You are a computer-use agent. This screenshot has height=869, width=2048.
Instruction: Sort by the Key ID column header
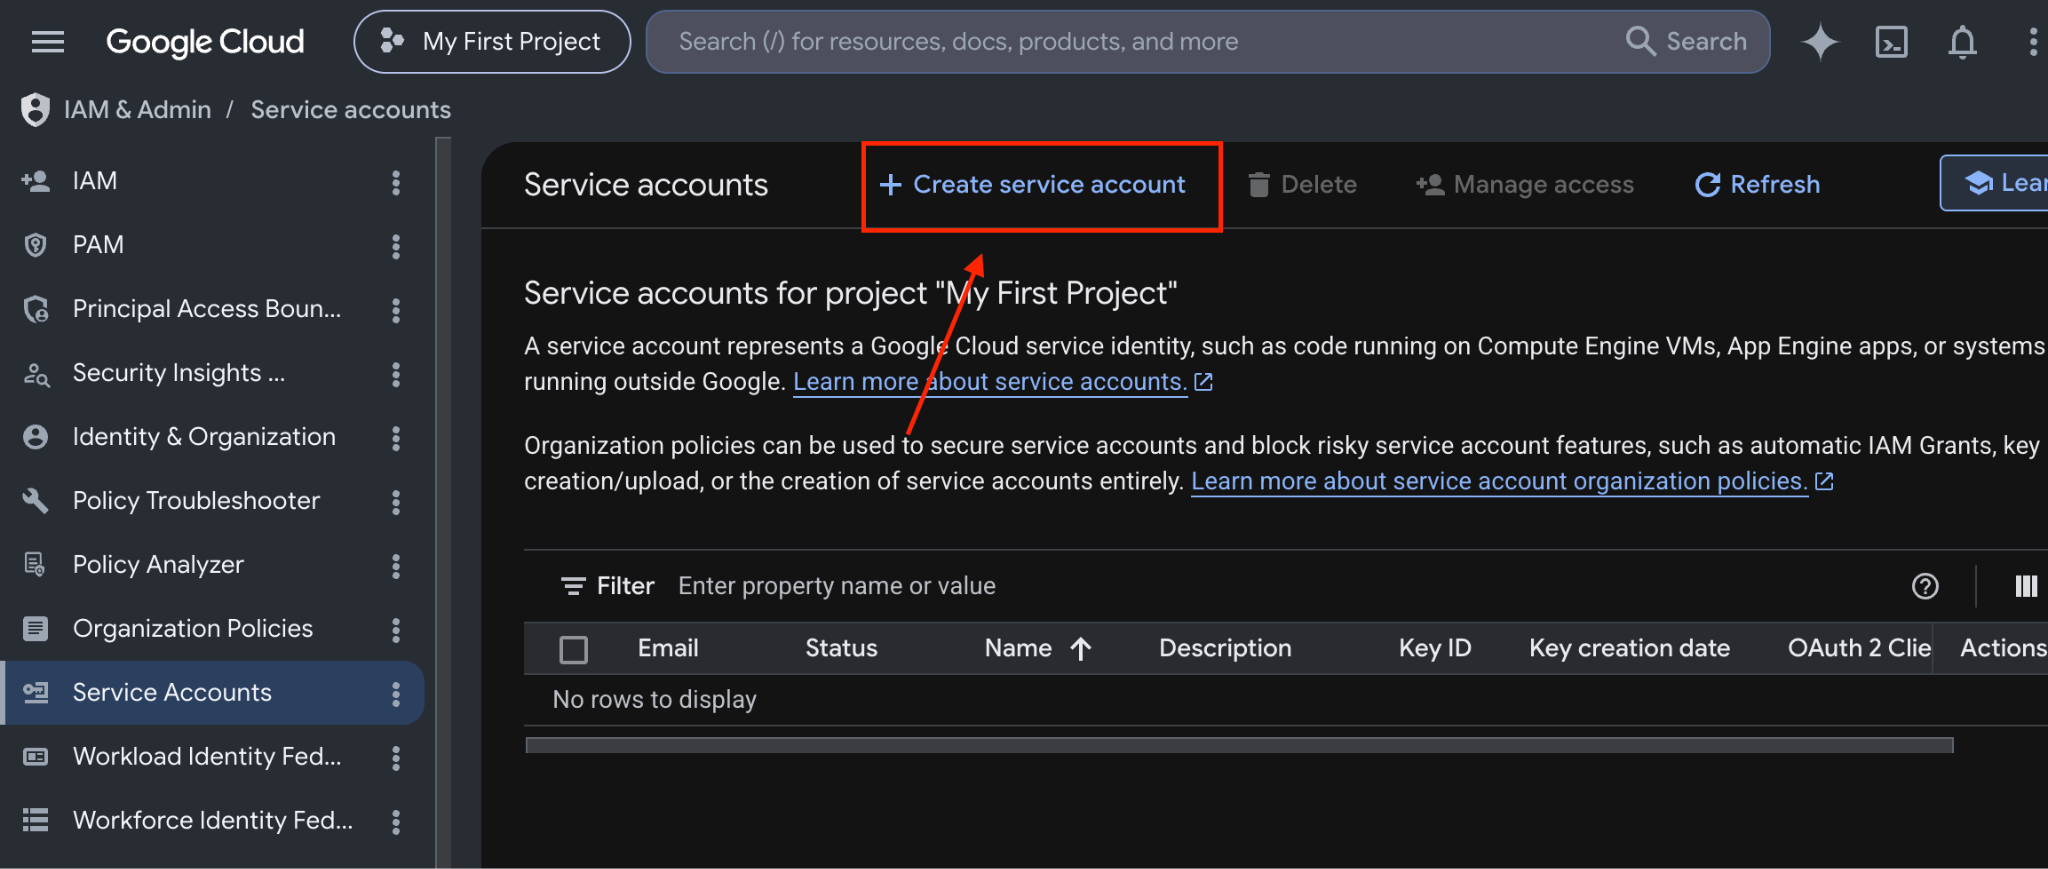point(1435,648)
